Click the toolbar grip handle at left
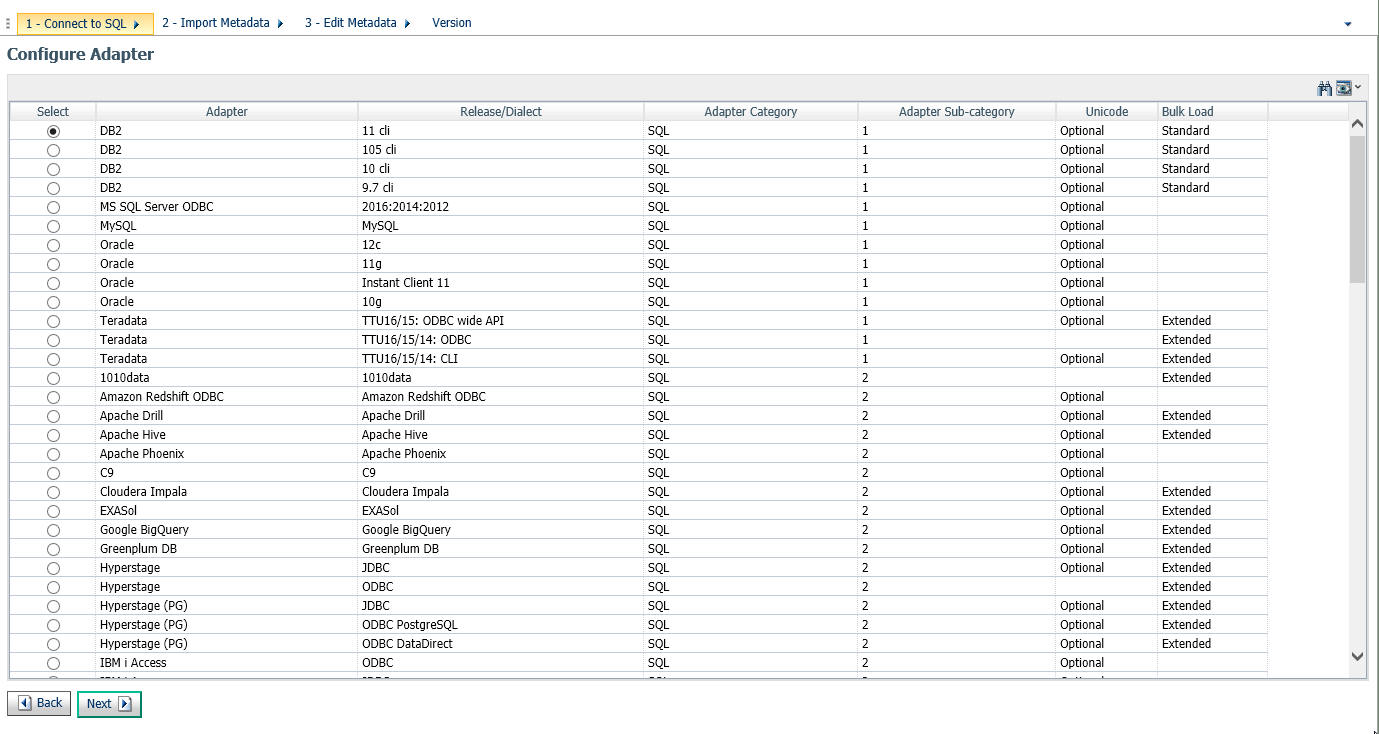 tap(8, 23)
